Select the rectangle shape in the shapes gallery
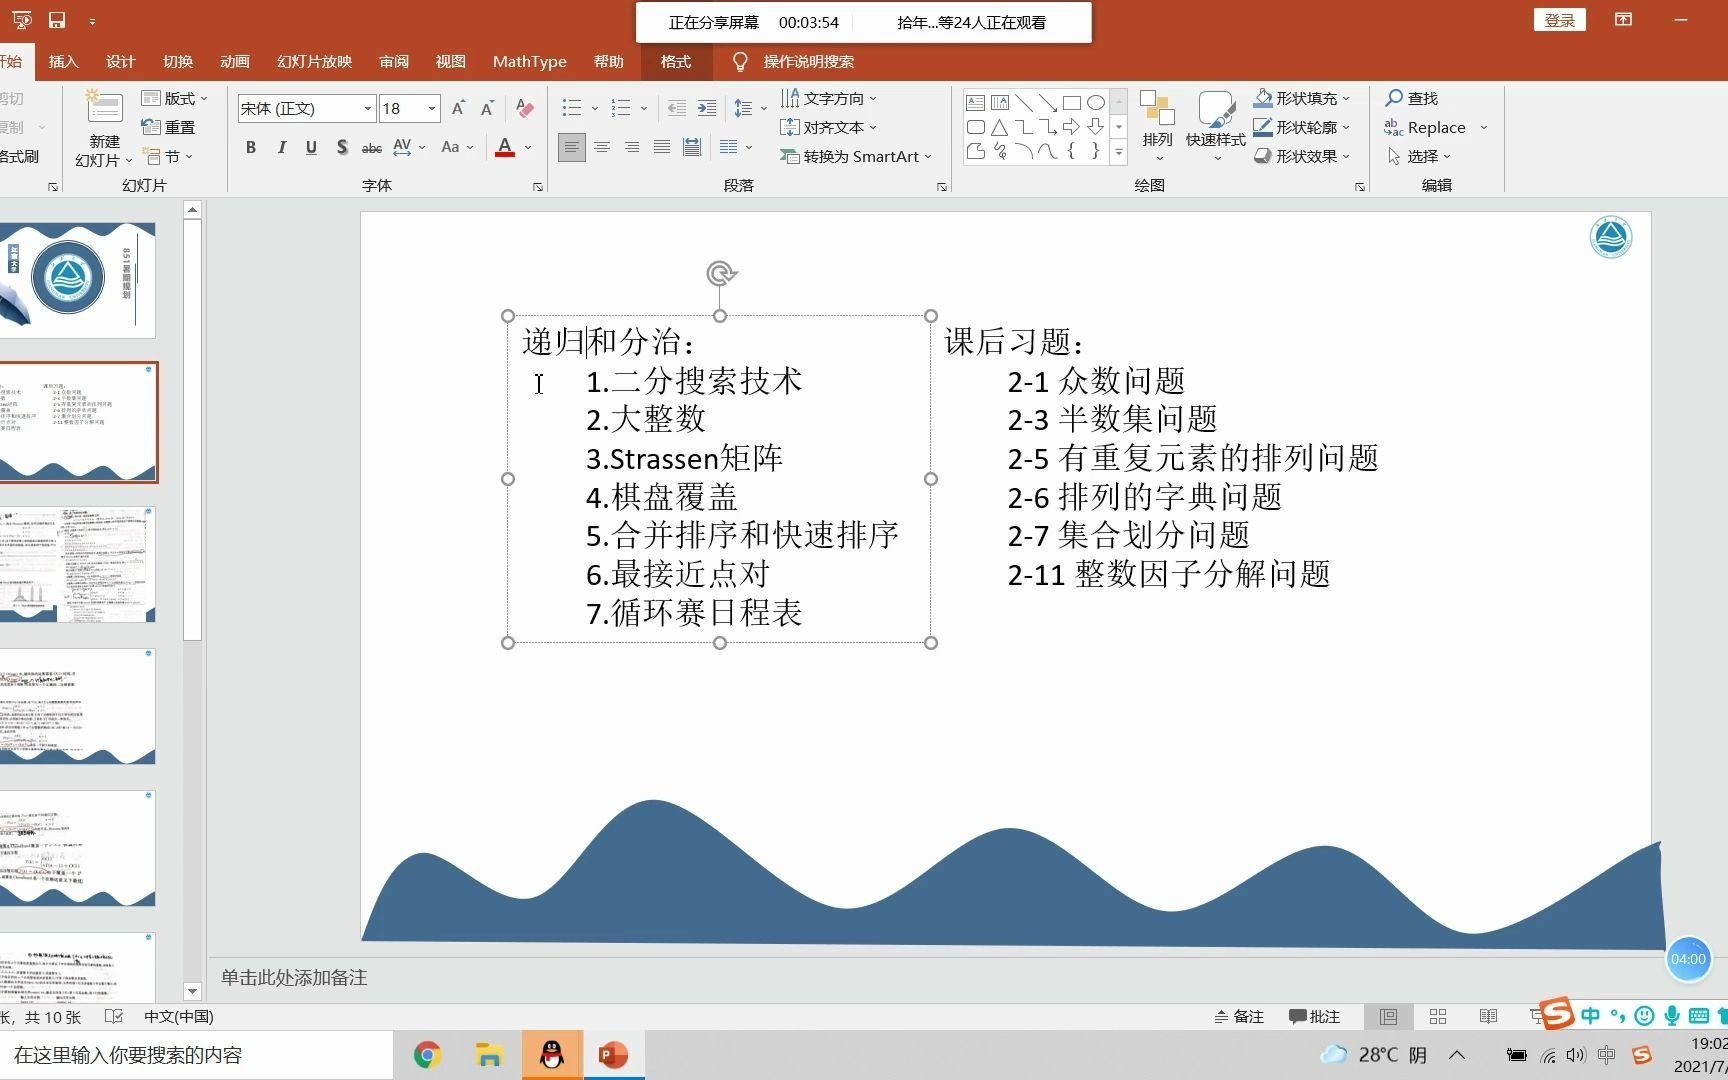 coord(1072,102)
